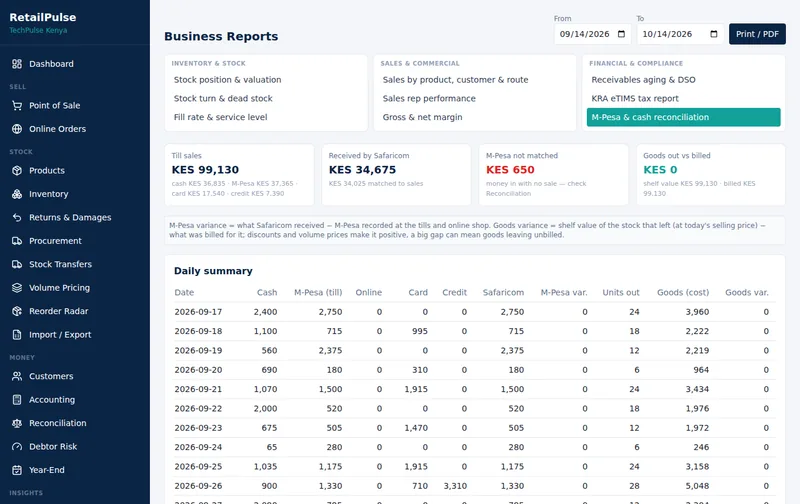The image size is (800, 504).
Task: Click the 2026-09-18 date cell
Action: pyautogui.click(x=198, y=331)
